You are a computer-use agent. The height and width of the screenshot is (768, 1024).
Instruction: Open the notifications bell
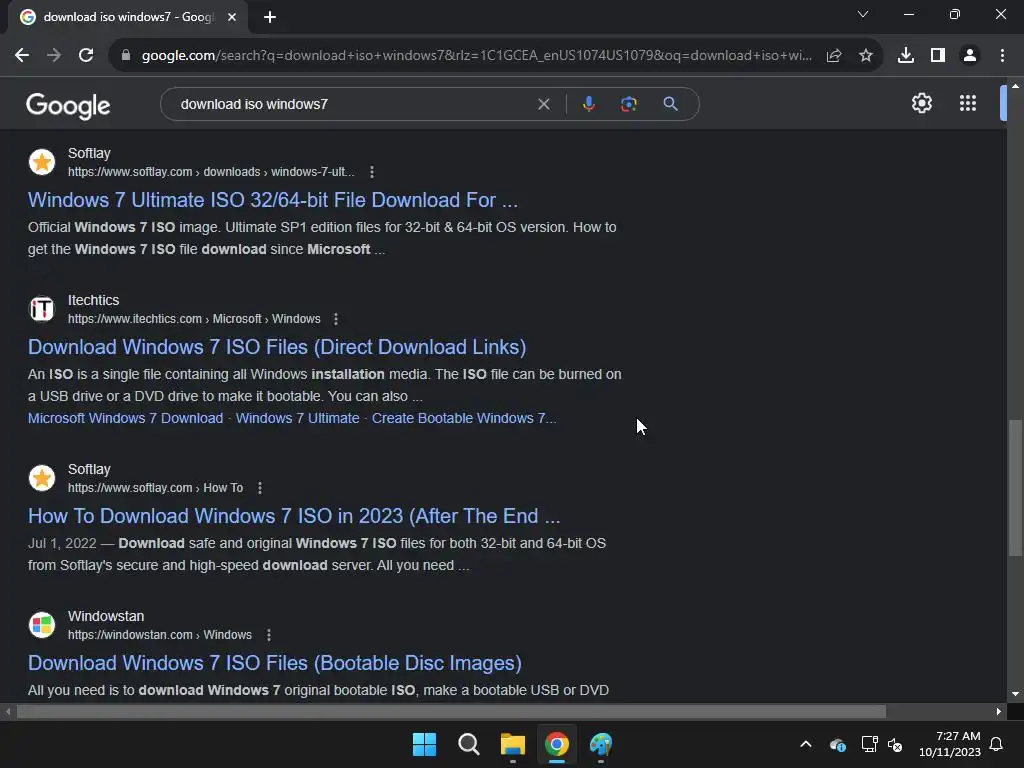(997, 744)
